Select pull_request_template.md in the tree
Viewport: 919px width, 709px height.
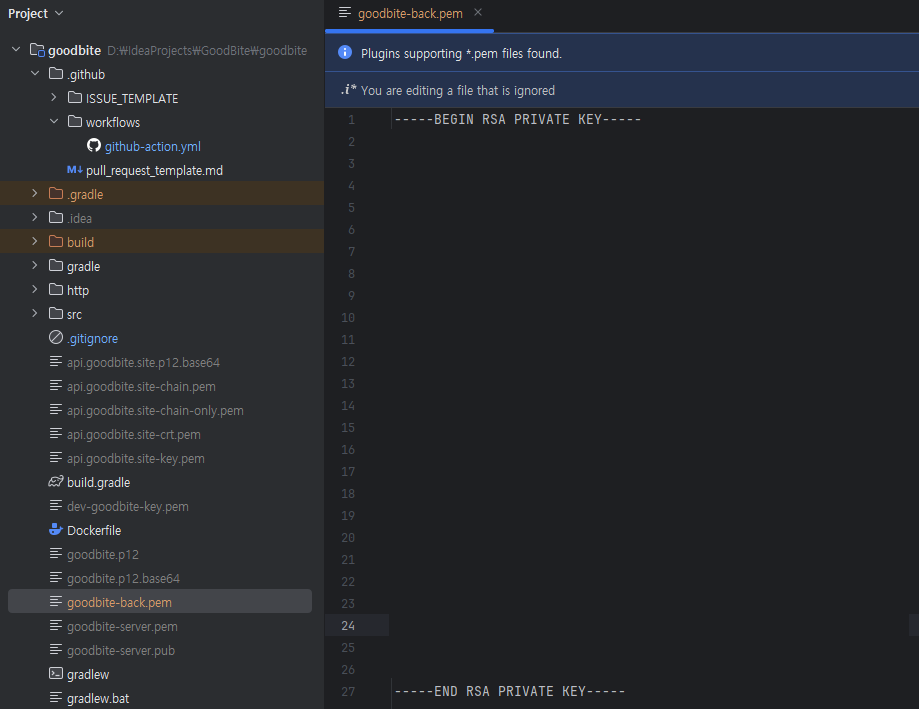[154, 171]
